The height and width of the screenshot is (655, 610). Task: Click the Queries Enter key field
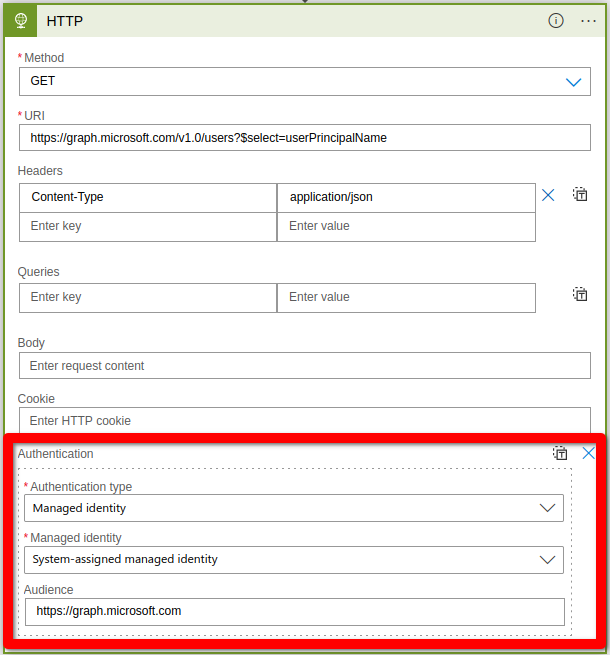click(148, 298)
